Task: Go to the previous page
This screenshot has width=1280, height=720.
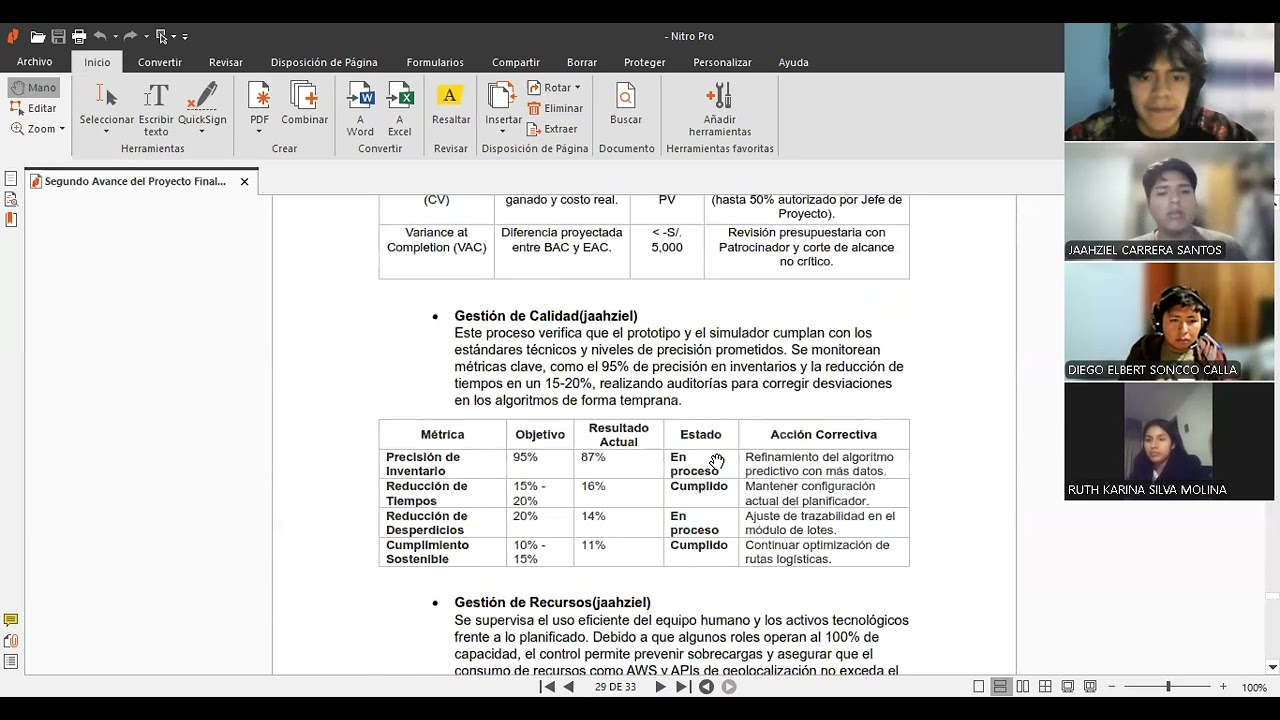Action: (569, 687)
